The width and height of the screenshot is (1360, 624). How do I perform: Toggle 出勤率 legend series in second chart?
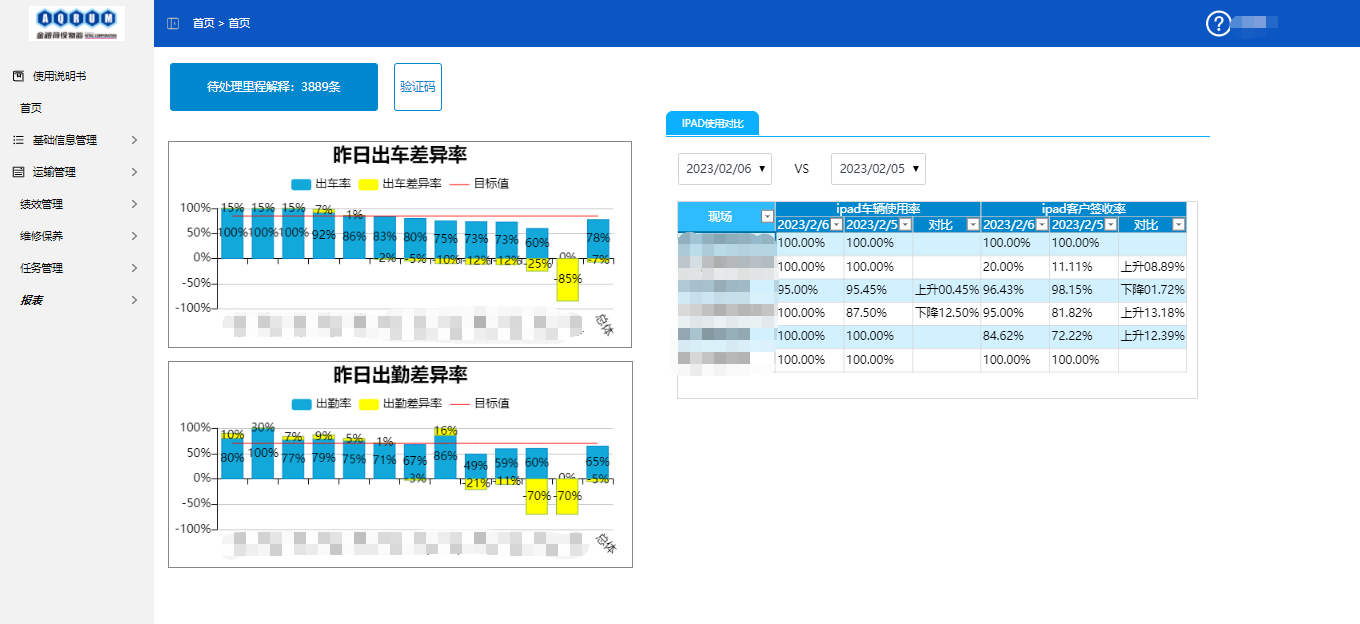pos(316,404)
